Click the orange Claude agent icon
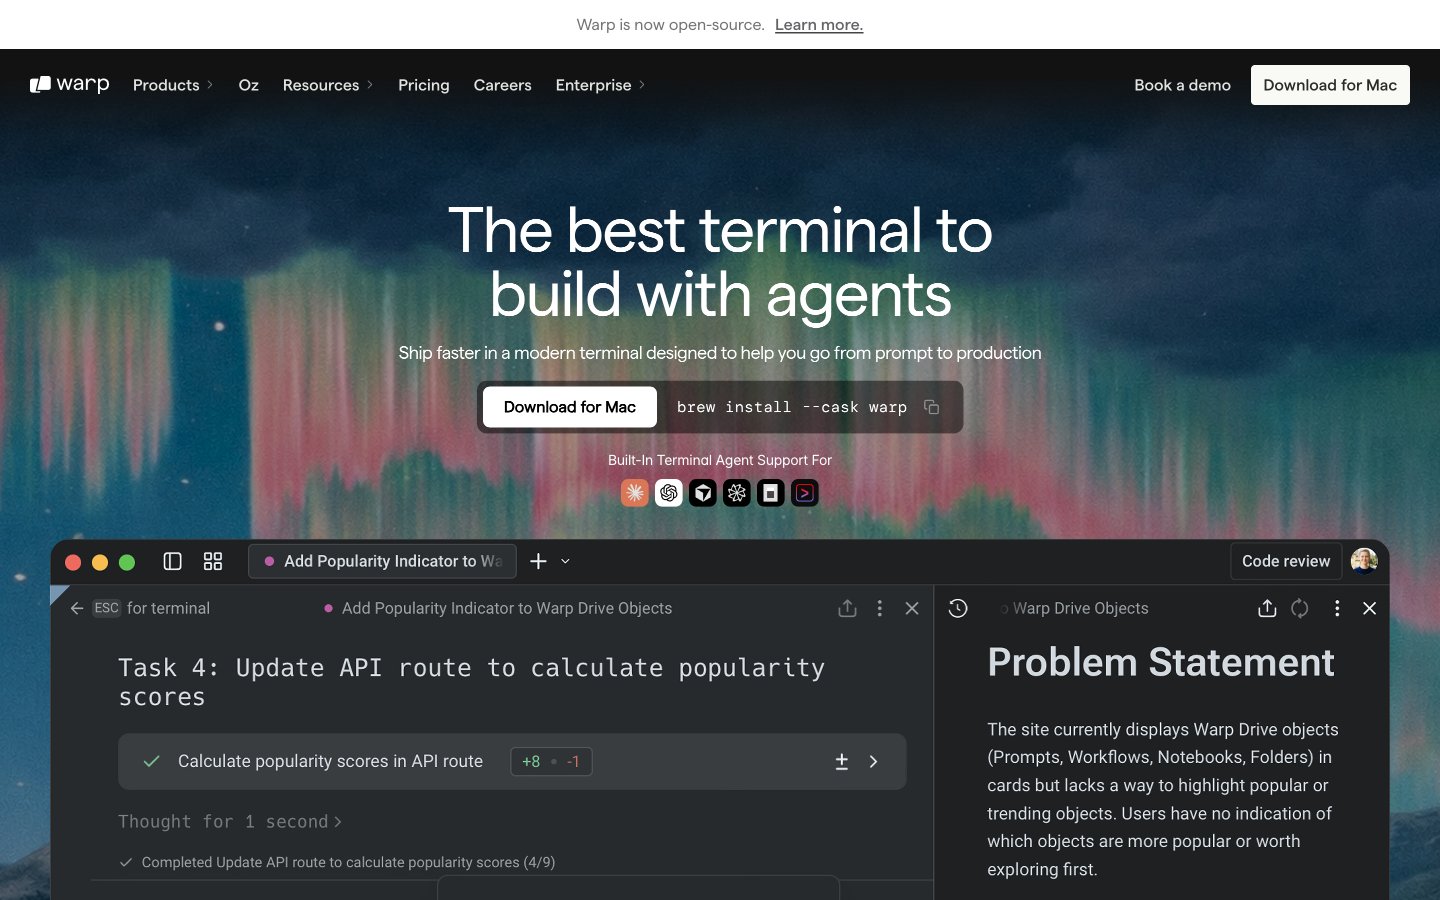Image resolution: width=1440 pixels, height=900 pixels. (635, 493)
